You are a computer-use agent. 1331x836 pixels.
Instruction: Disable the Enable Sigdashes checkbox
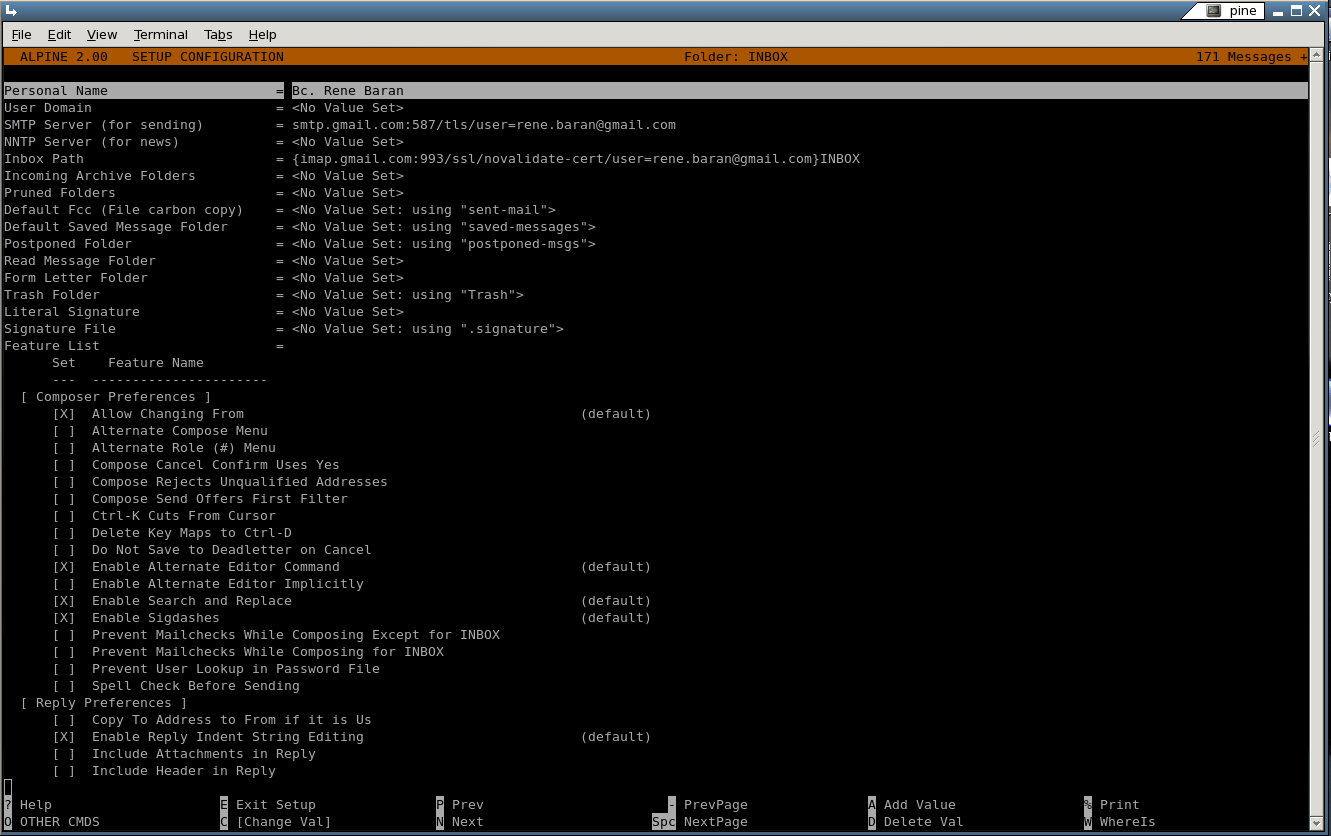pyautogui.click(x=64, y=618)
